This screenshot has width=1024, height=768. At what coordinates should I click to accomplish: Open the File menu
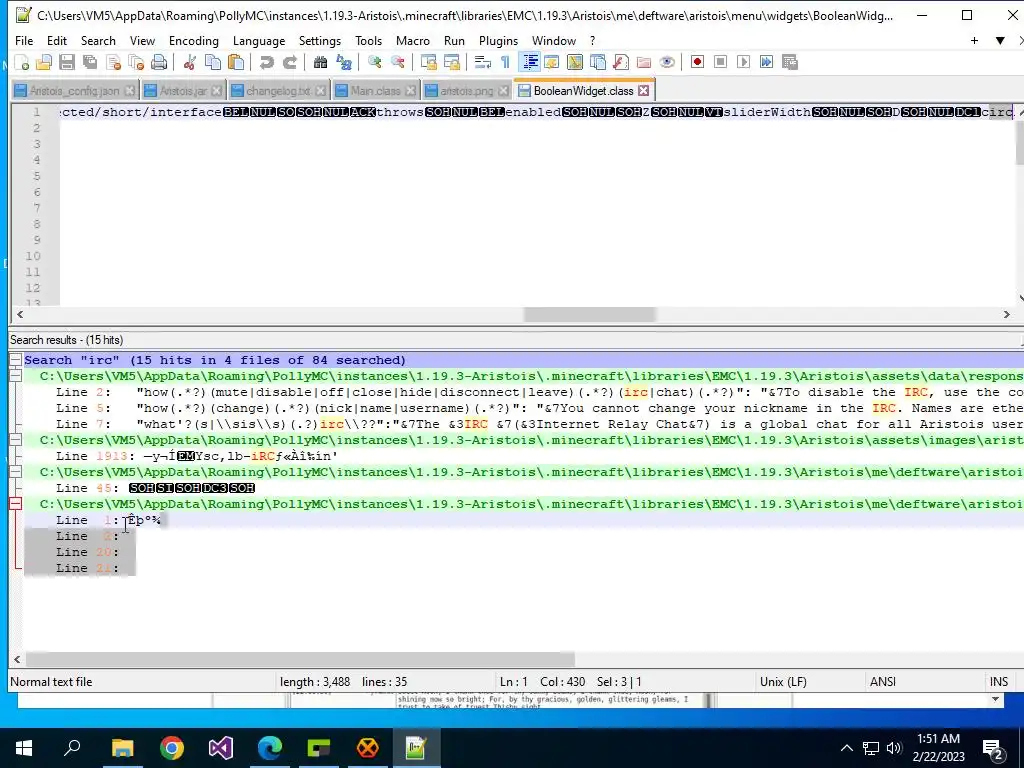pyautogui.click(x=24, y=40)
